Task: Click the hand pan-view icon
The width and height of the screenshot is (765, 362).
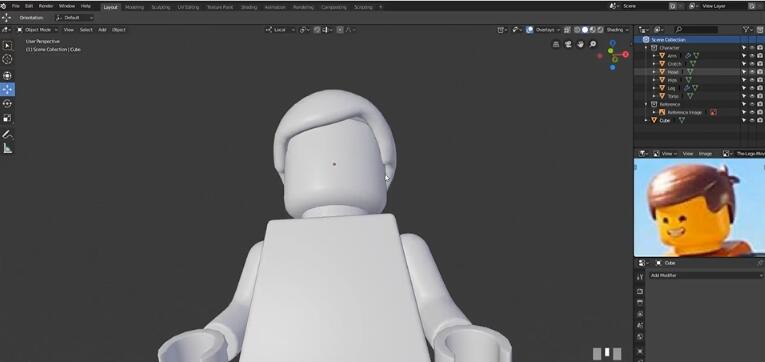Action: (581, 44)
